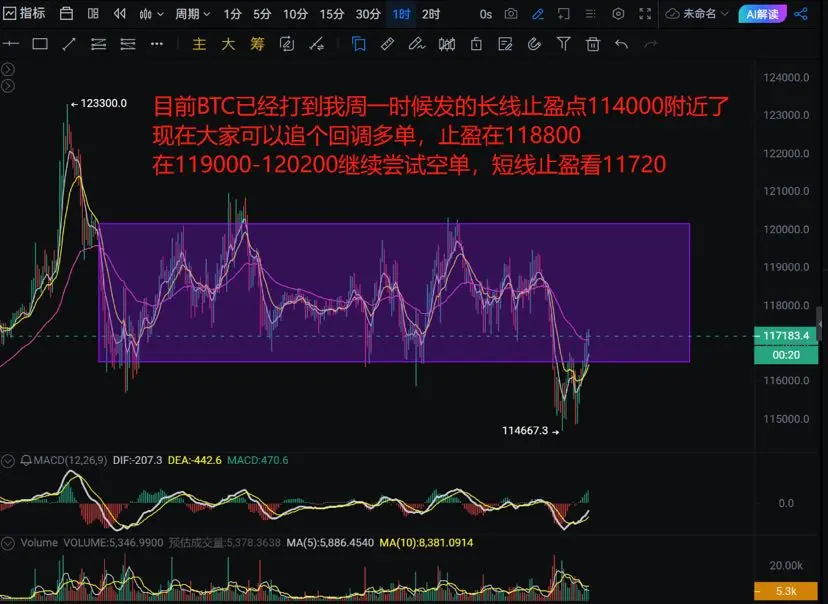
Task: Switch to the 30分 timeframe
Action: [x=368, y=14]
